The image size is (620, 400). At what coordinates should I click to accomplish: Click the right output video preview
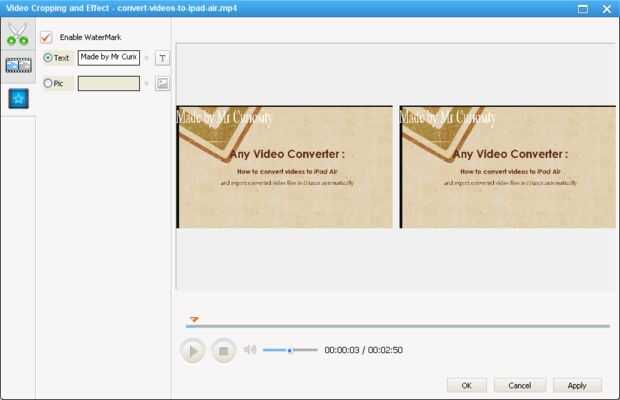[508, 167]
